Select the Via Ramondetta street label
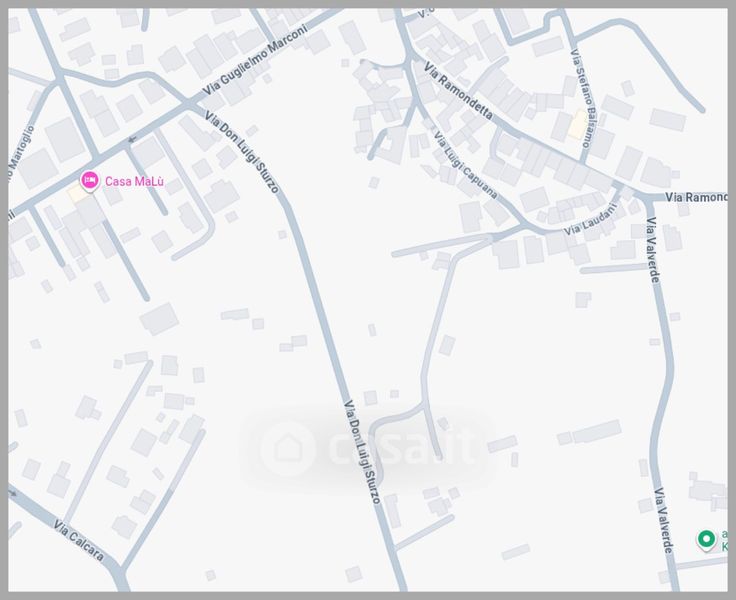Viewport: 736px width, 600px height. pyautogui.click(x=459, y=90)
